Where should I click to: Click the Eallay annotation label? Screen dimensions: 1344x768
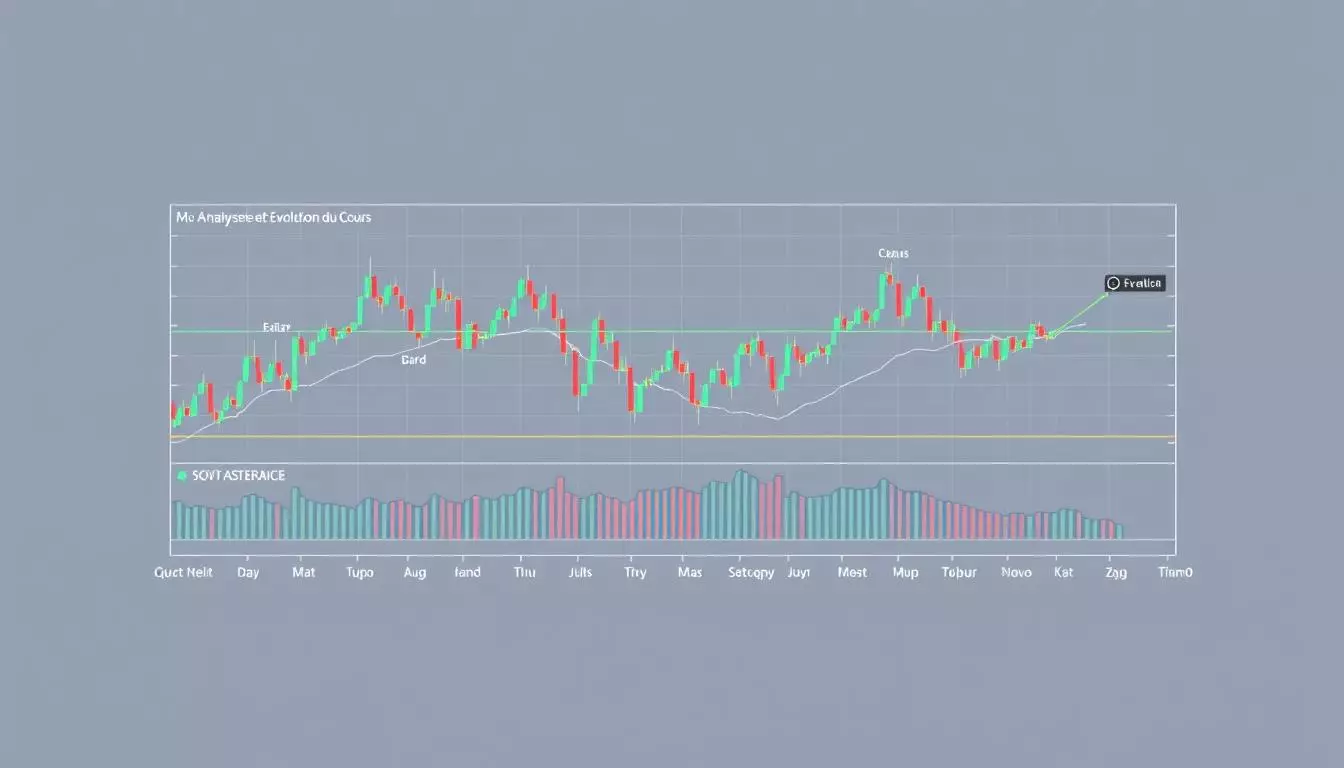tap(277, 327)
